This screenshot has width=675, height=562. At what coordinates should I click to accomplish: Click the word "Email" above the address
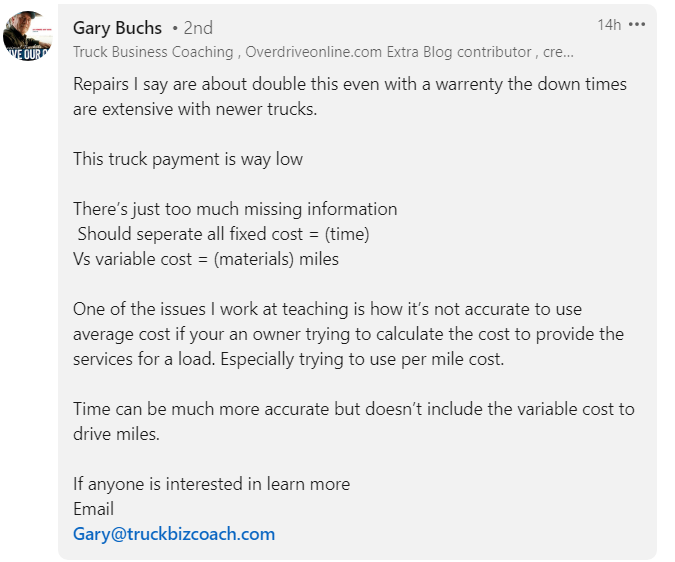coord(94,509)
